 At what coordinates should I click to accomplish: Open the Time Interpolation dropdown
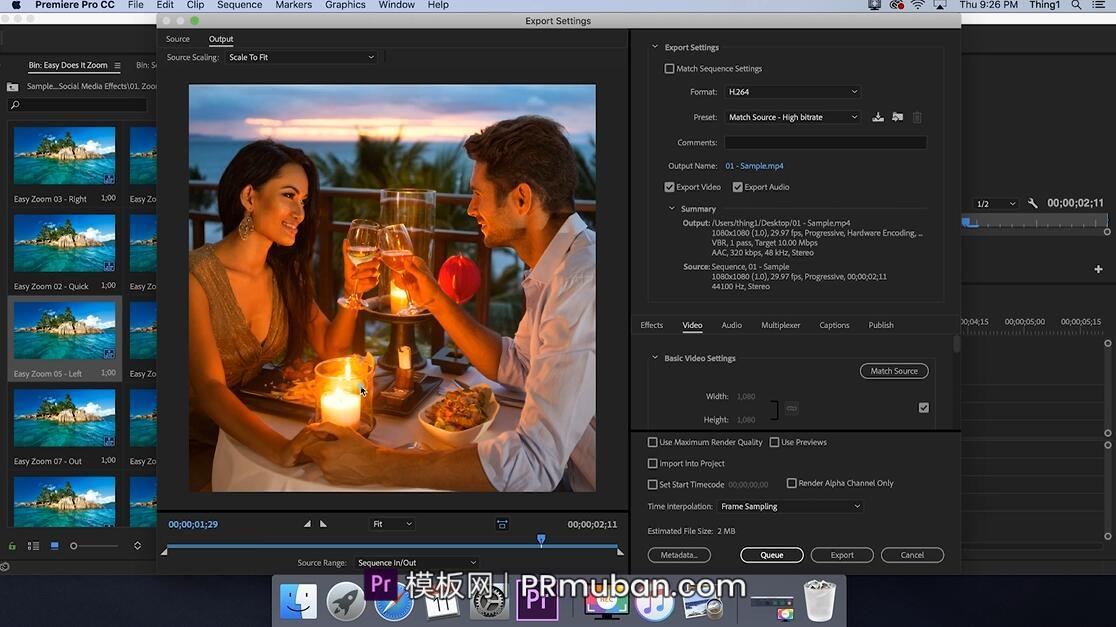pyautogui.click(x=790, y=507)
